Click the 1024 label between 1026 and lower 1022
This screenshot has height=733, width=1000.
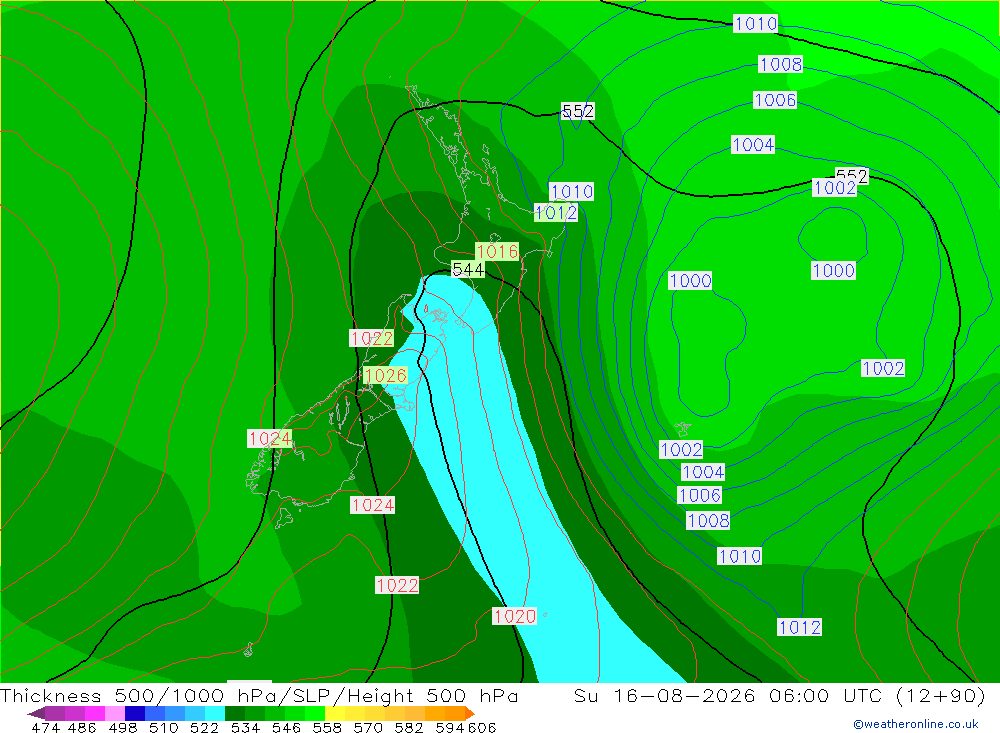(x=372, y=505)
